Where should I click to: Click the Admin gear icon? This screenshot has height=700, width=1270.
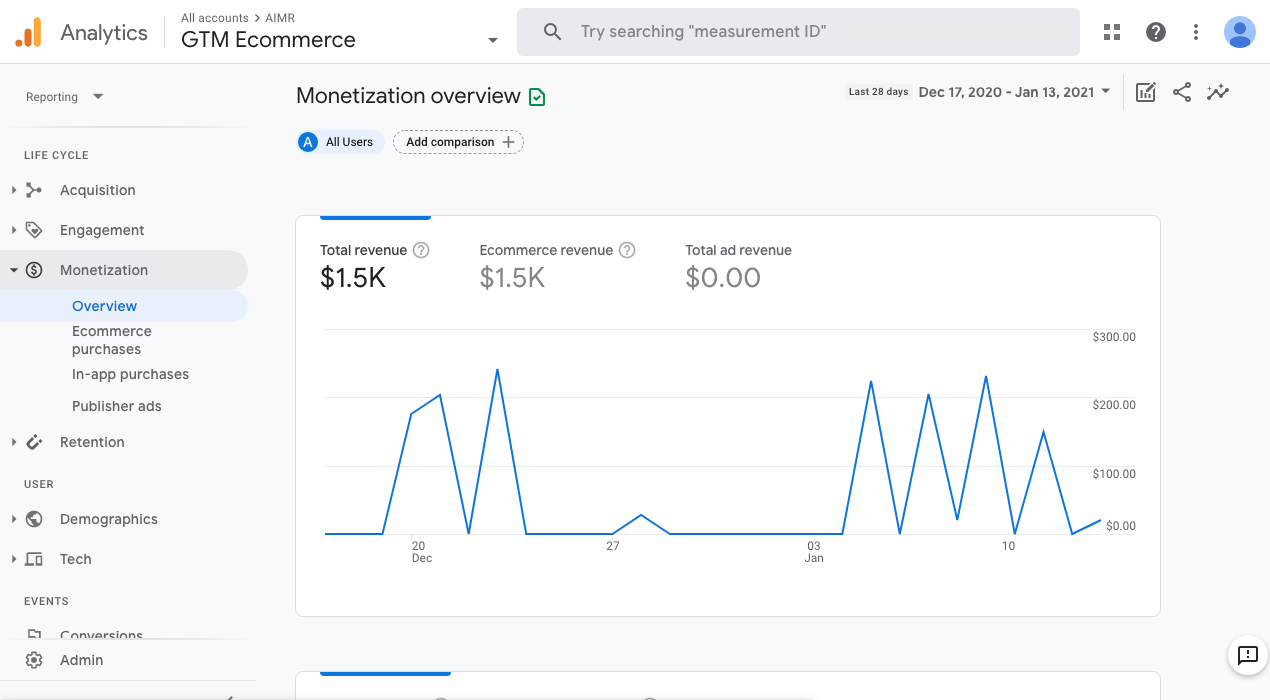coord(34,660)
